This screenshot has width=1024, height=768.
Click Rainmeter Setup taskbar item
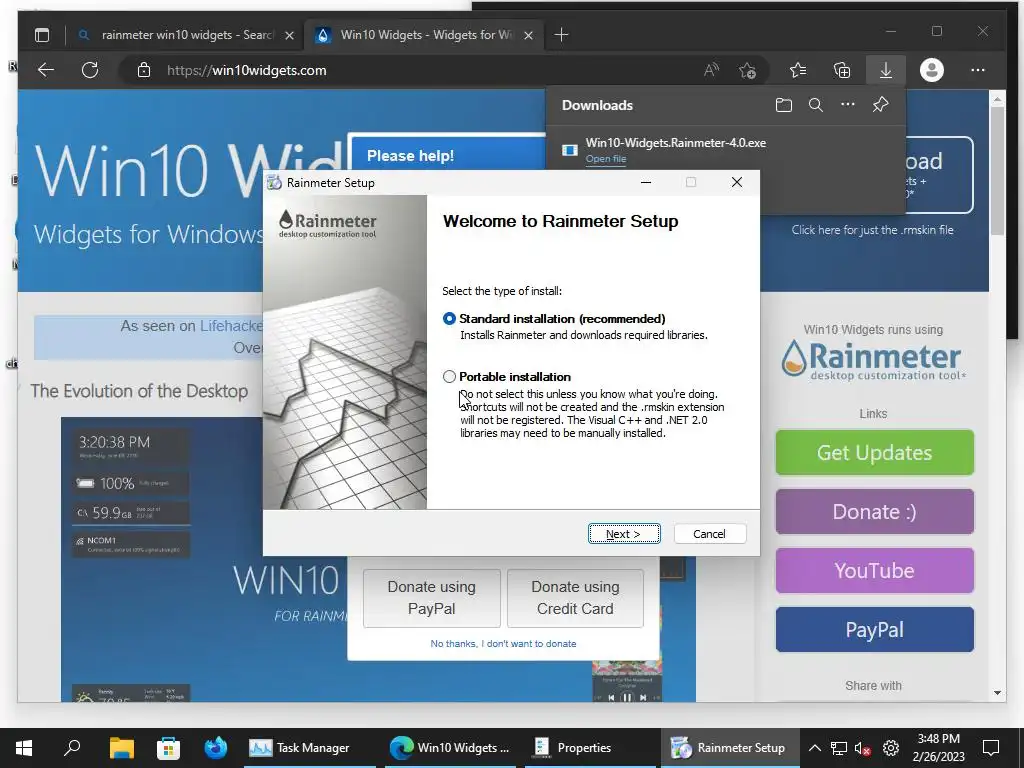[x=730, y=748]
